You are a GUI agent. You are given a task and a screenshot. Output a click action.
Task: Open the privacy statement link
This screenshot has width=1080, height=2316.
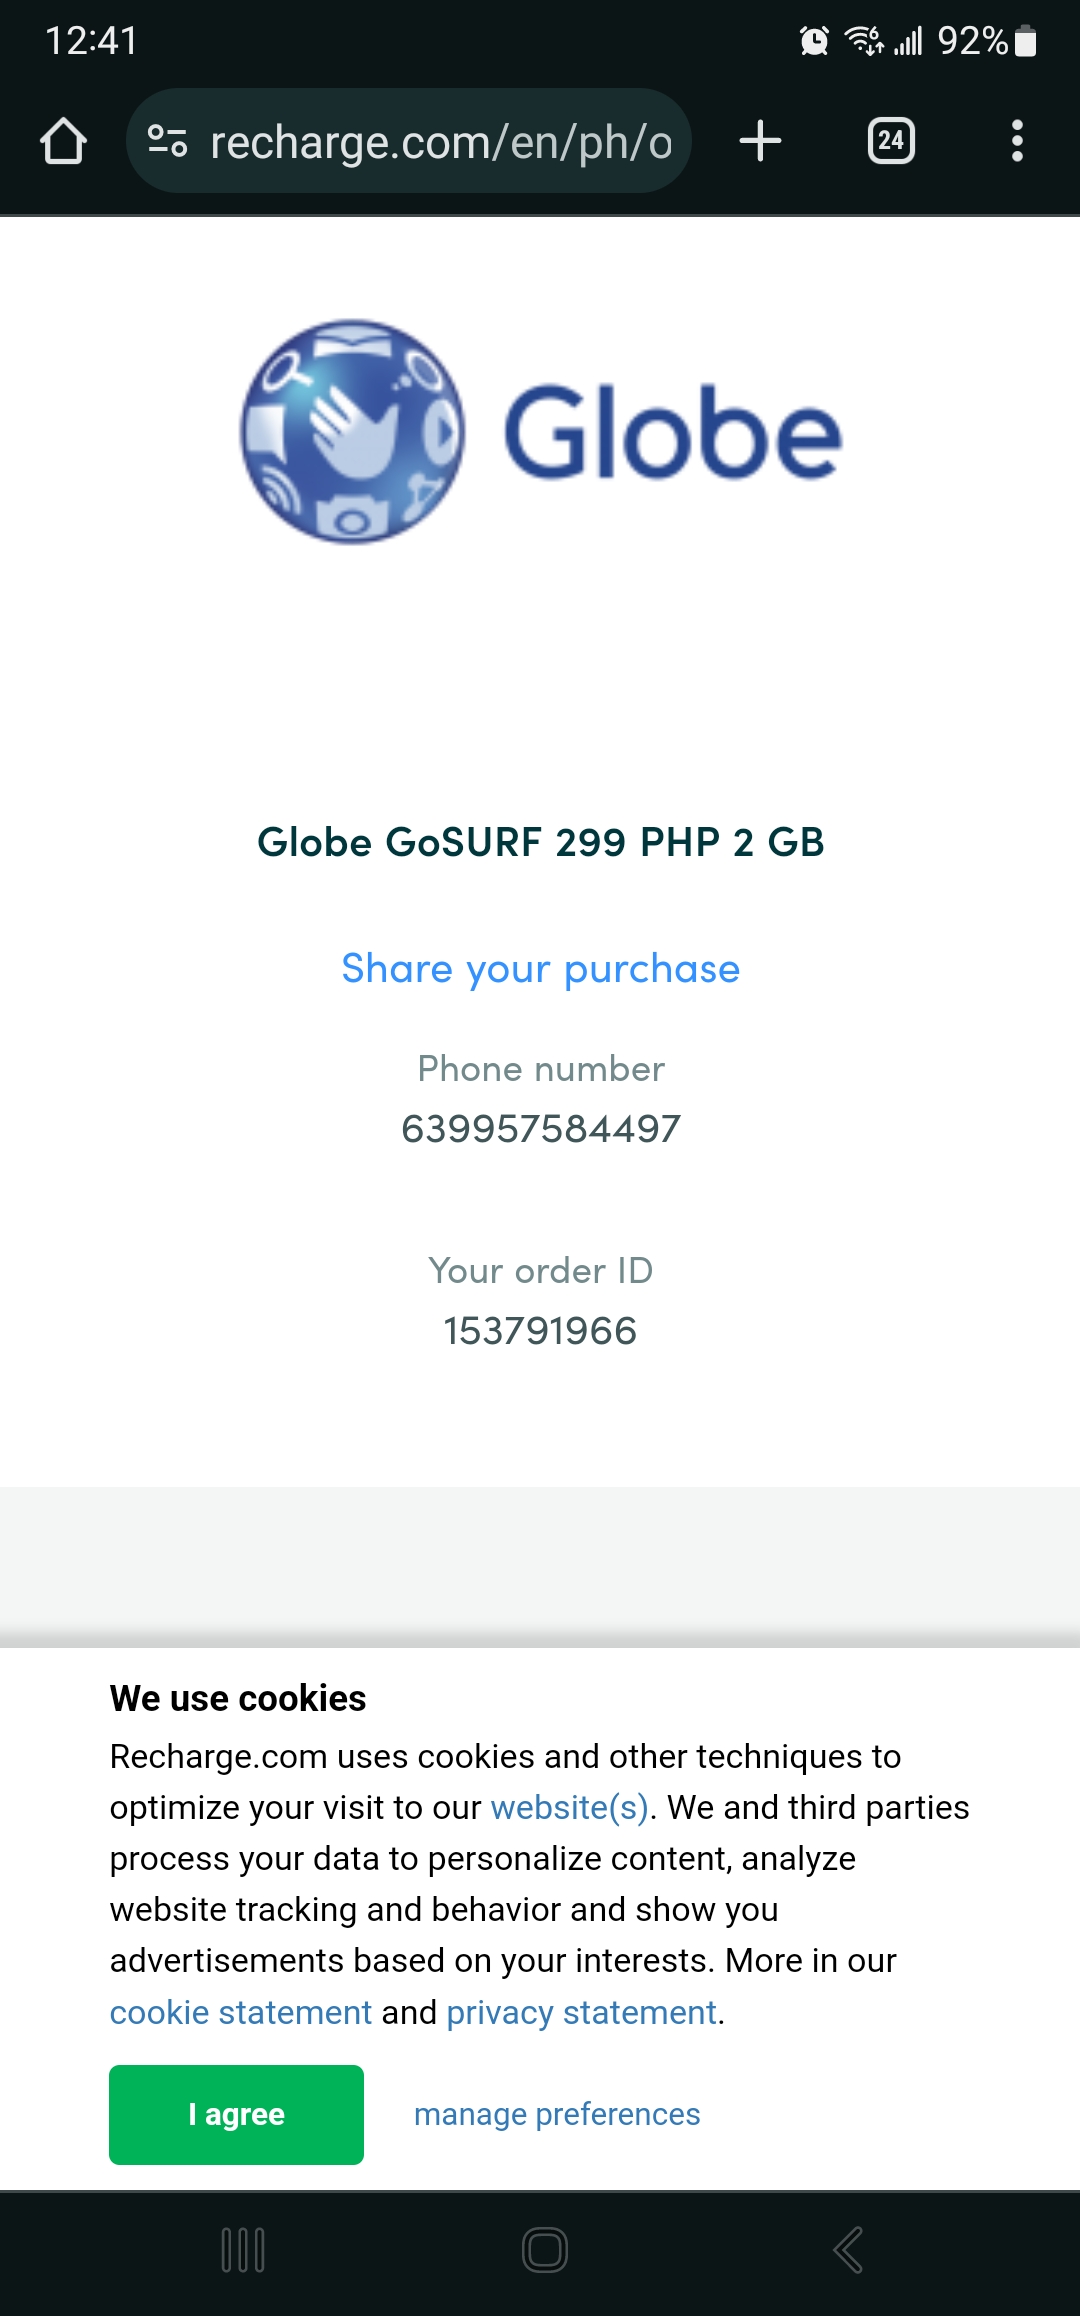tap(582, 2012)
